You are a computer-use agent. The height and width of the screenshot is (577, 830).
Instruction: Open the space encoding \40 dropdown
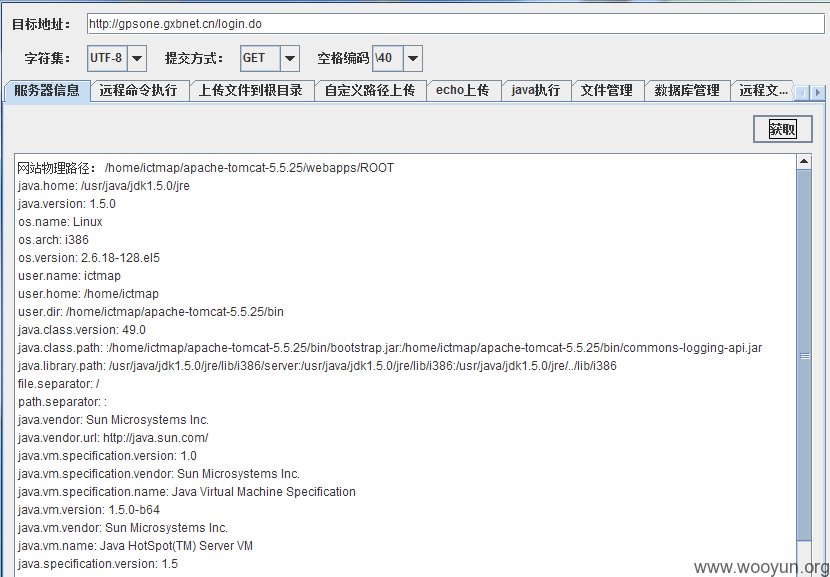[x=413, y=58]
